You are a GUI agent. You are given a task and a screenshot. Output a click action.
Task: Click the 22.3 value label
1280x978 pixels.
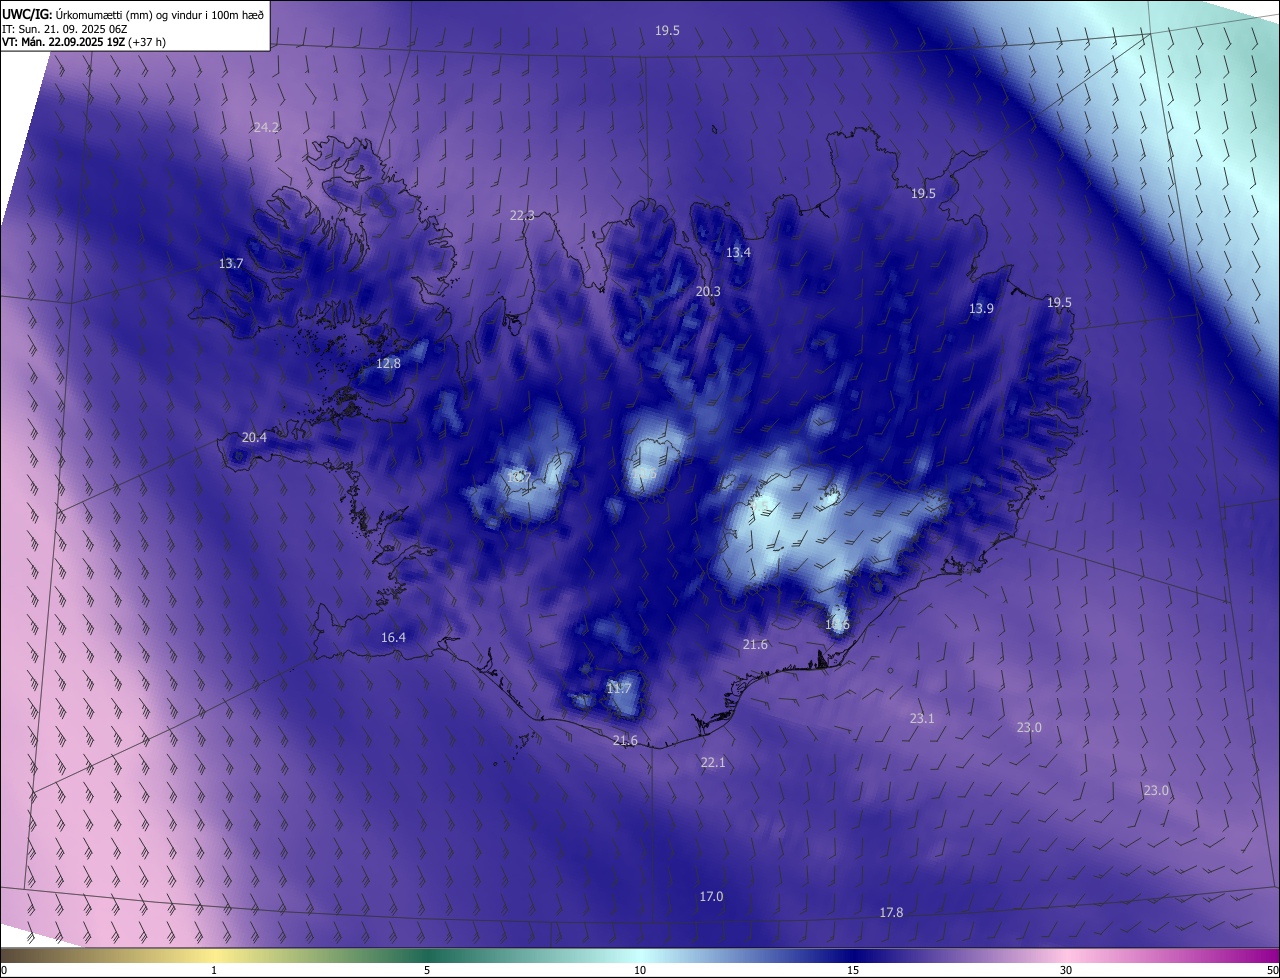(x=522, y=216)
